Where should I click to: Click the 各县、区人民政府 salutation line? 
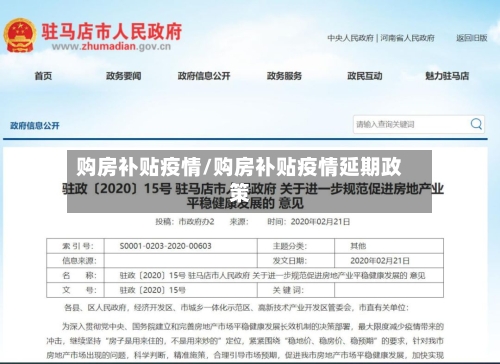pyautogui.click(x=236, y=307)
